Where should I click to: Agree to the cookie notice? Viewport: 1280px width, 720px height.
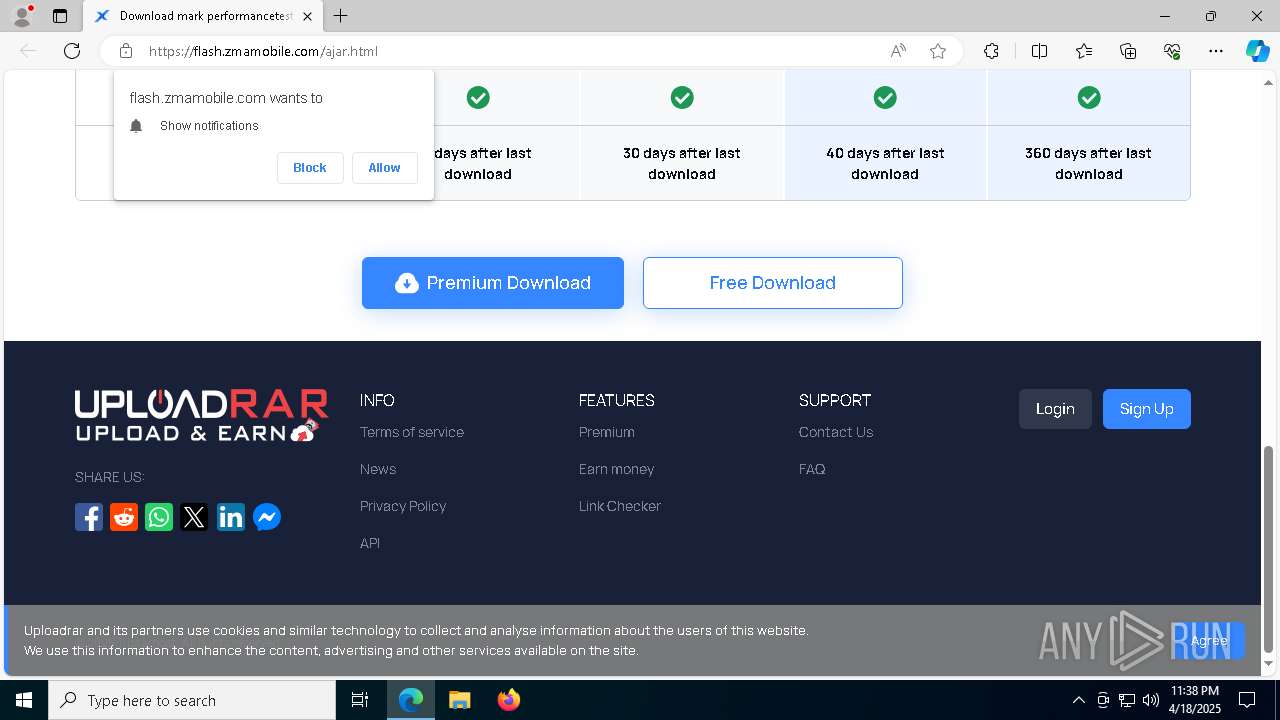pyautogui.click(x=1209, y=641)
